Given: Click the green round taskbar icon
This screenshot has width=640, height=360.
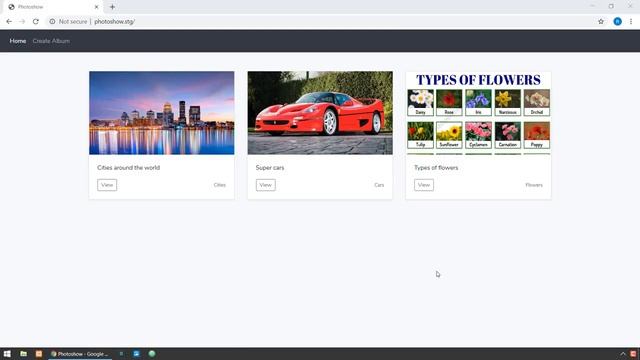Looking at the screenshot, I should coord(152,354).
